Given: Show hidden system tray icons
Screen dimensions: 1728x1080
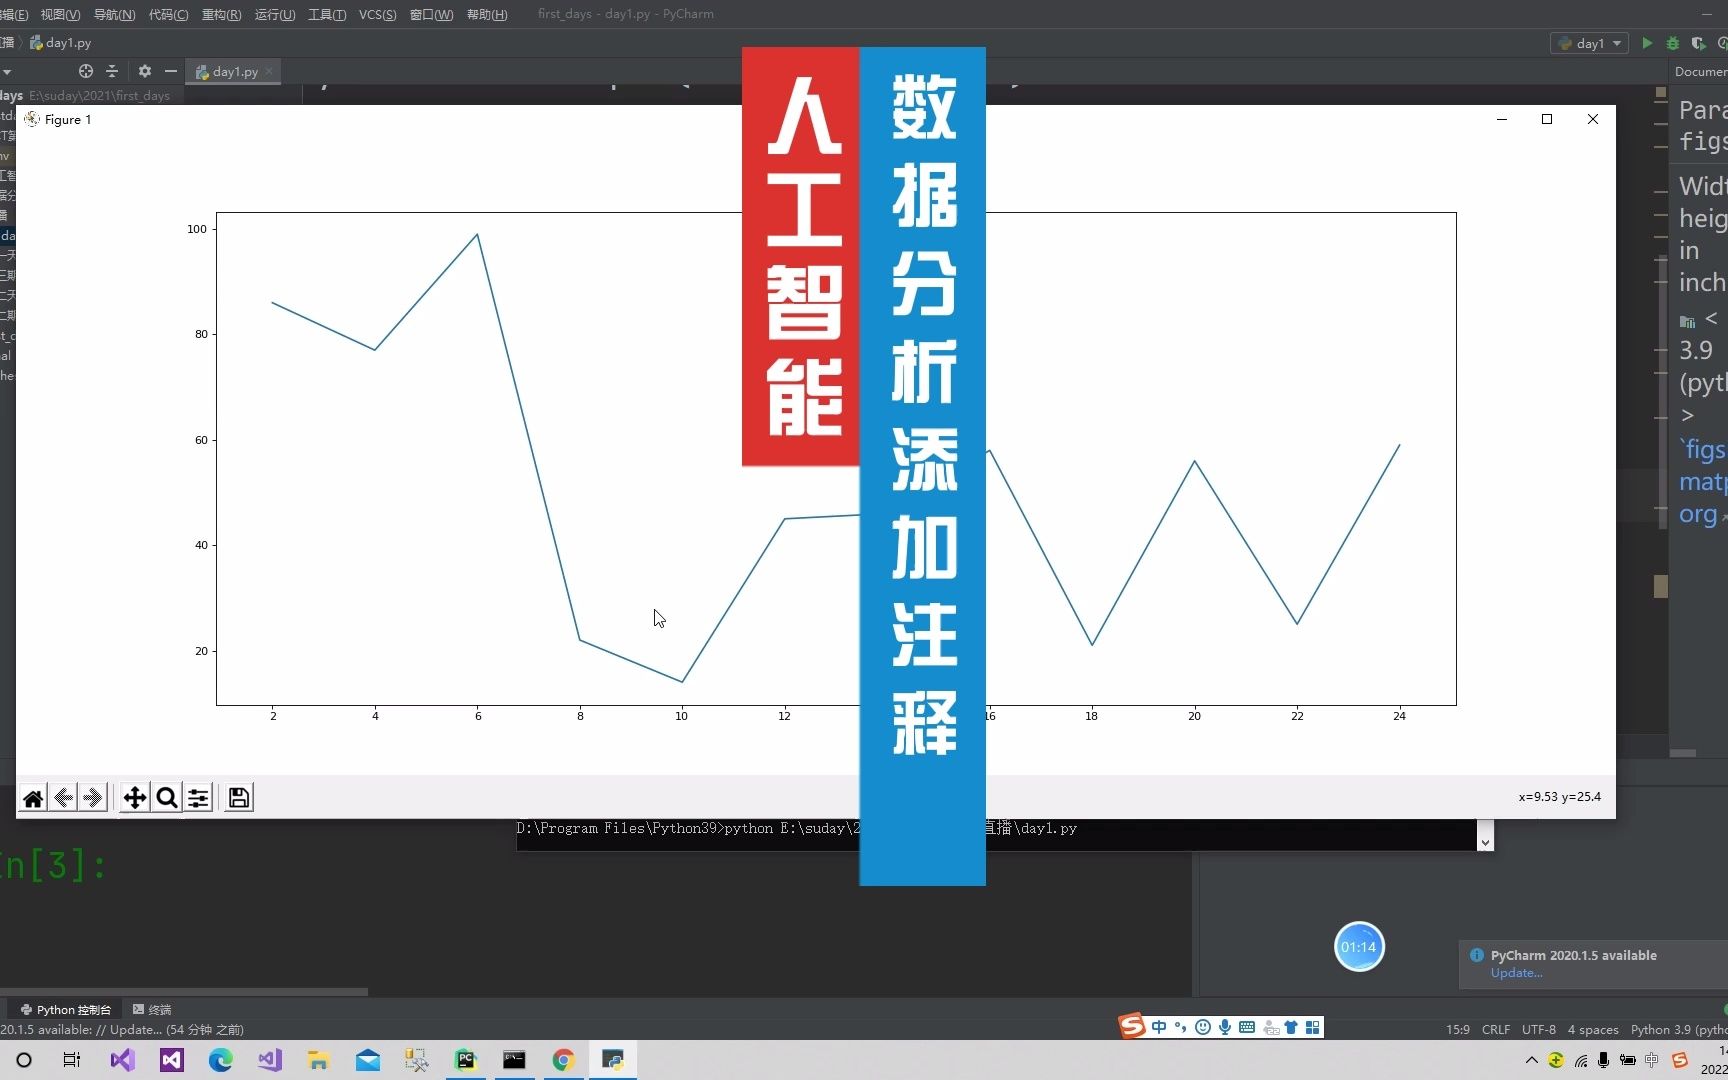Looking at the screenshot, I should 1531,1060.
